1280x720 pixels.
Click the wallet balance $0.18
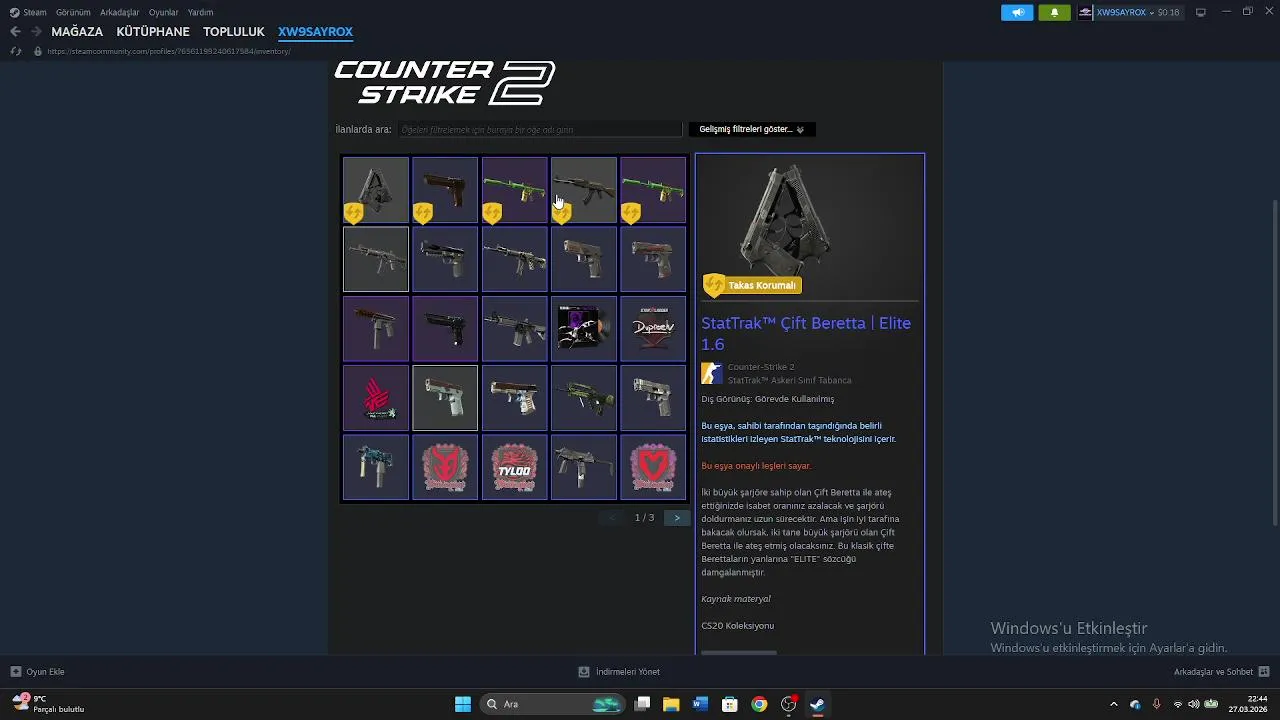click(x=1168, y=12)
